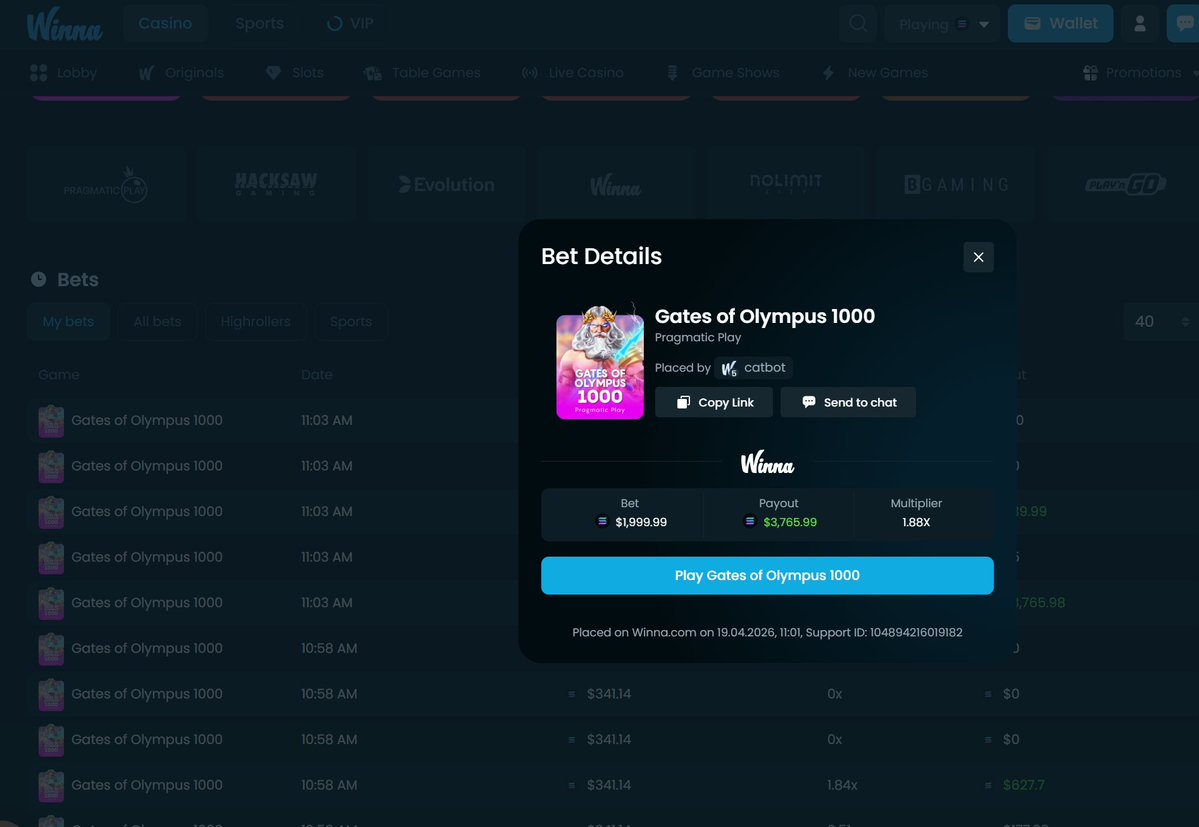
Task: Switch to Highrollers tab
Action: 255,322
